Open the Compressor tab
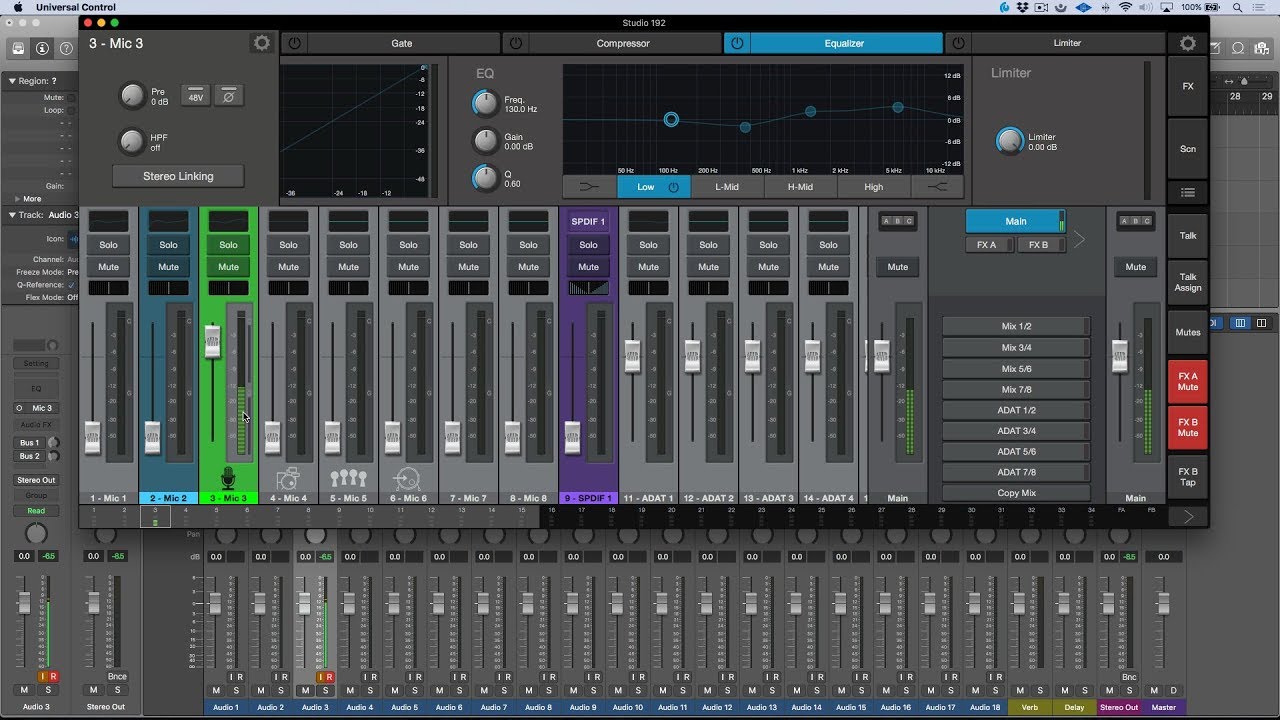The height and width of the screenshot is (720, 1280). (623, 43)
